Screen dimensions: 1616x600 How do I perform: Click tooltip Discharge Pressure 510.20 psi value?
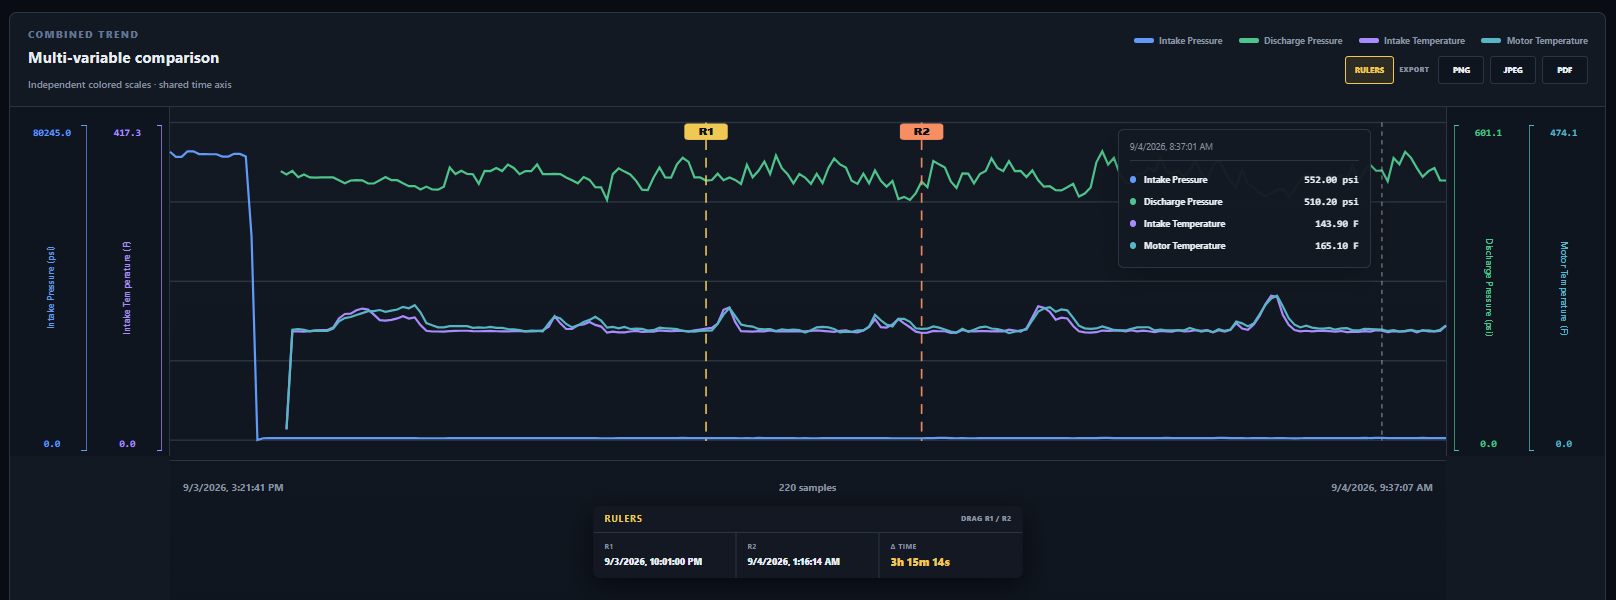[1331, 202]
